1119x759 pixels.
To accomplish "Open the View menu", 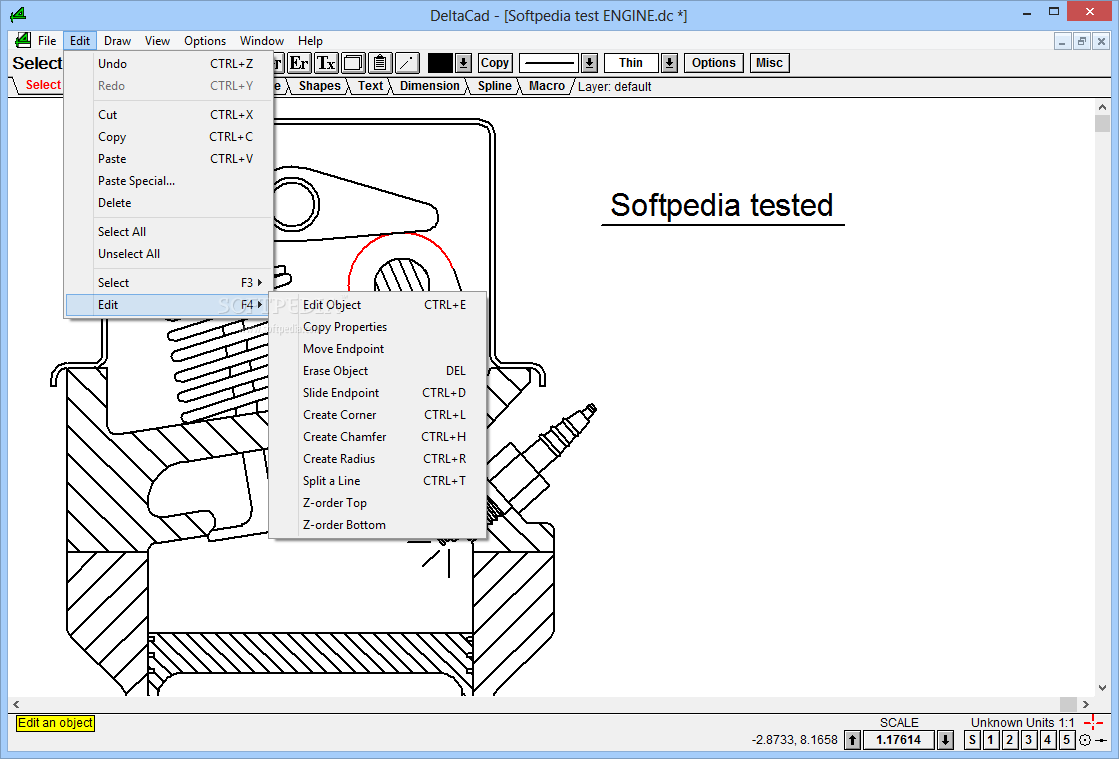I will click(157, 41).
